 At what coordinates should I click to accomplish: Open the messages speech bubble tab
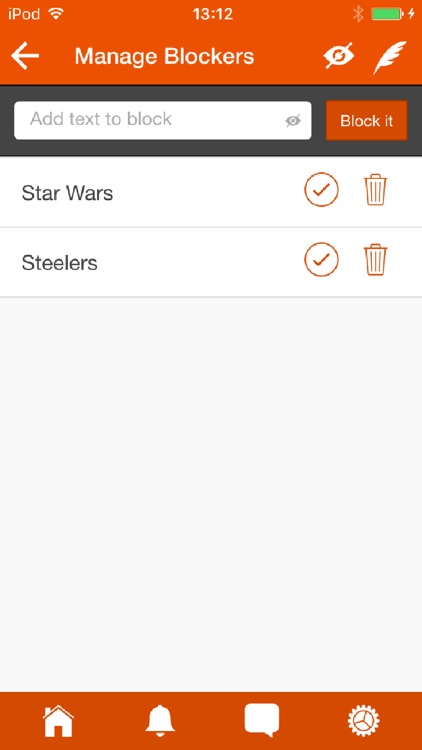coord(262,720)
